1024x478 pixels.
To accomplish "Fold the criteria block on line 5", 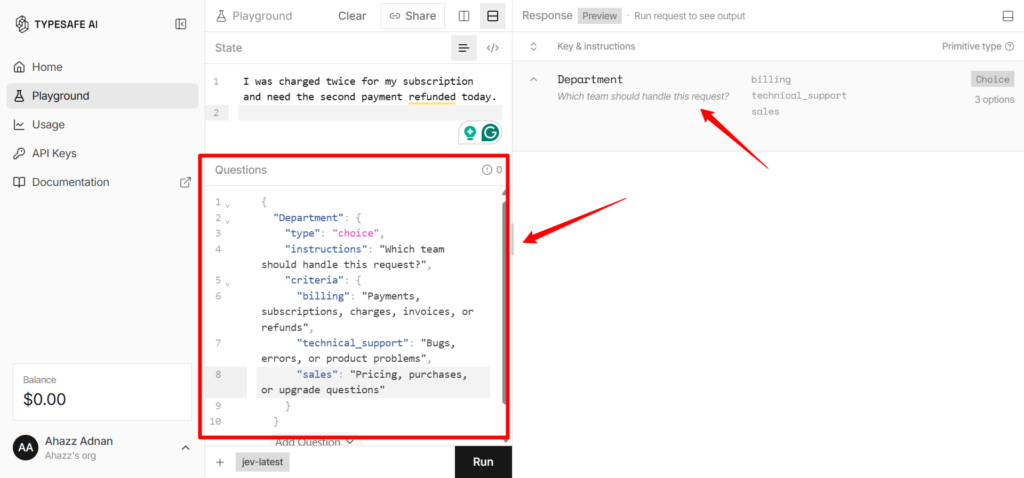I will 227,283.
